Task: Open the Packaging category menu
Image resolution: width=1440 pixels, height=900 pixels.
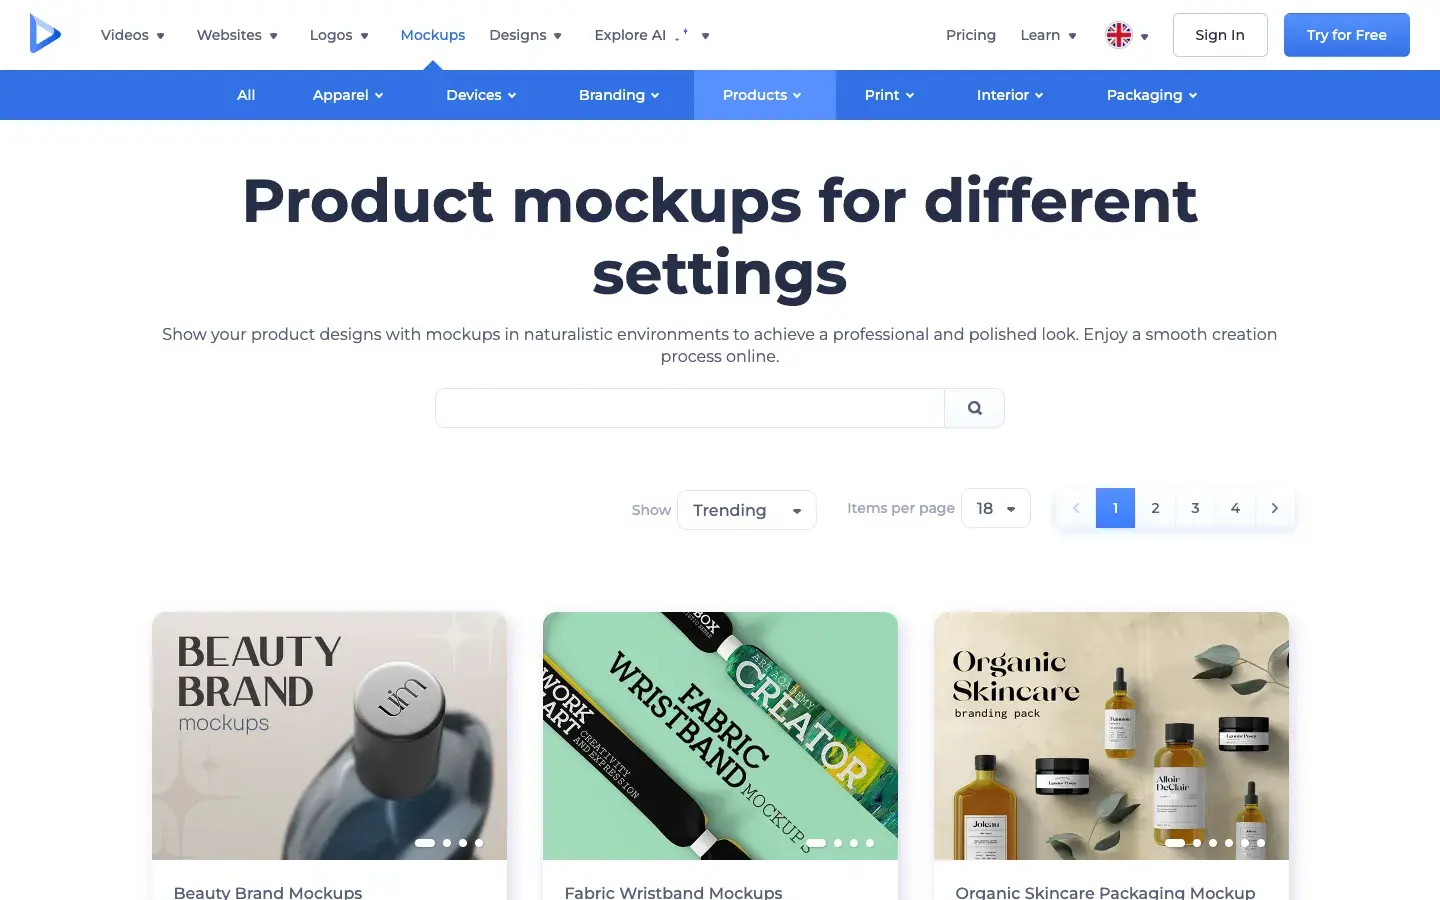Action: (x=1151, y=95)
